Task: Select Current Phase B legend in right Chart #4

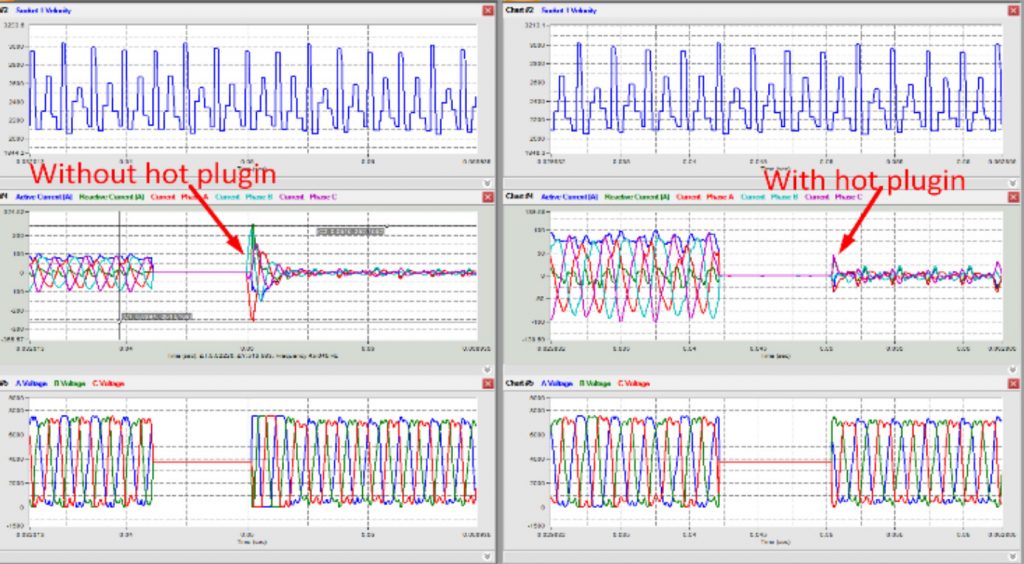Action: (767, 196)
